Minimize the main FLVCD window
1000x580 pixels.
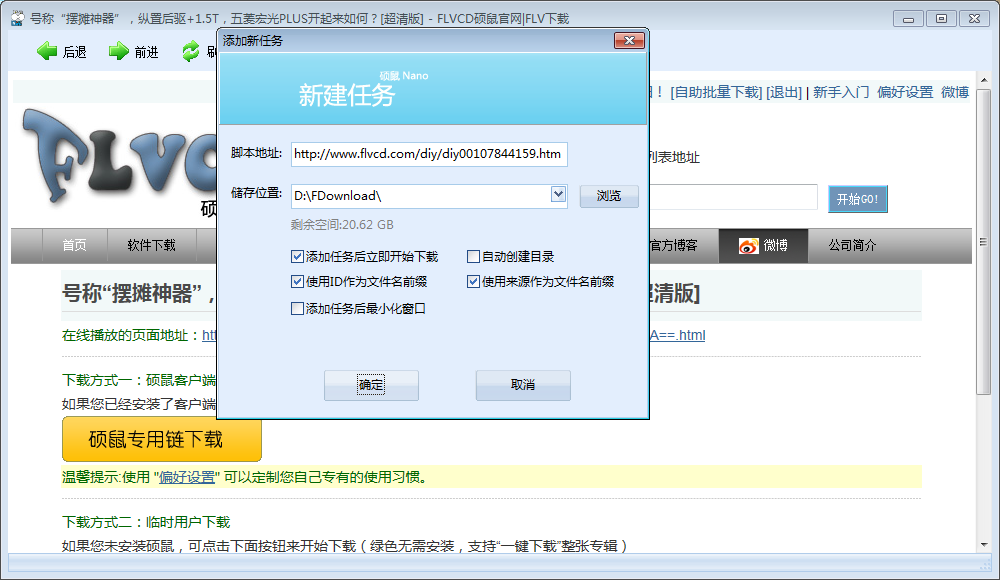(908, 19)
